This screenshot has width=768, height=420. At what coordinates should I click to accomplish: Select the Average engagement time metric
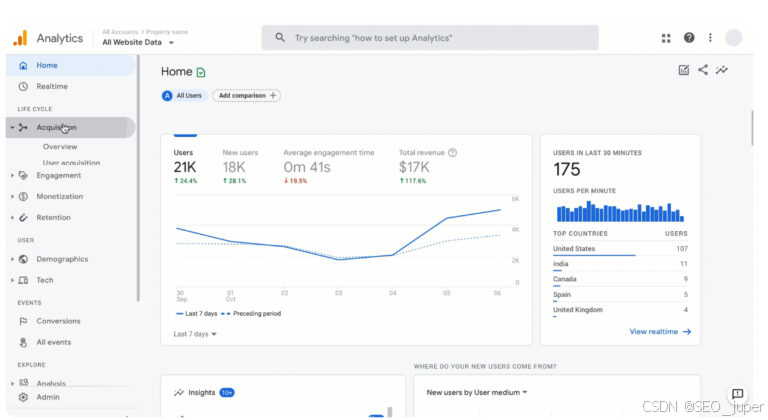[329, 167]
